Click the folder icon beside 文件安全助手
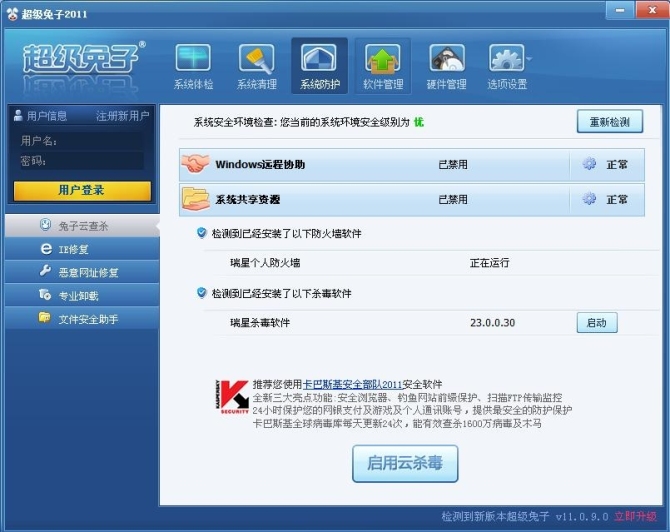Image resolution: width=670 pixels, height=532 pixels. (x=44, y=317)
